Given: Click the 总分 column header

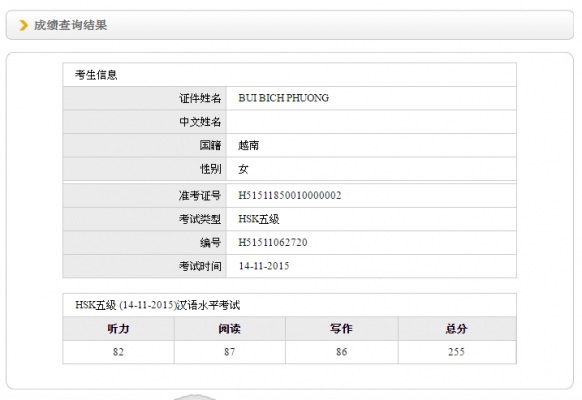Looking at the screenshot, I should pos(457,328).
